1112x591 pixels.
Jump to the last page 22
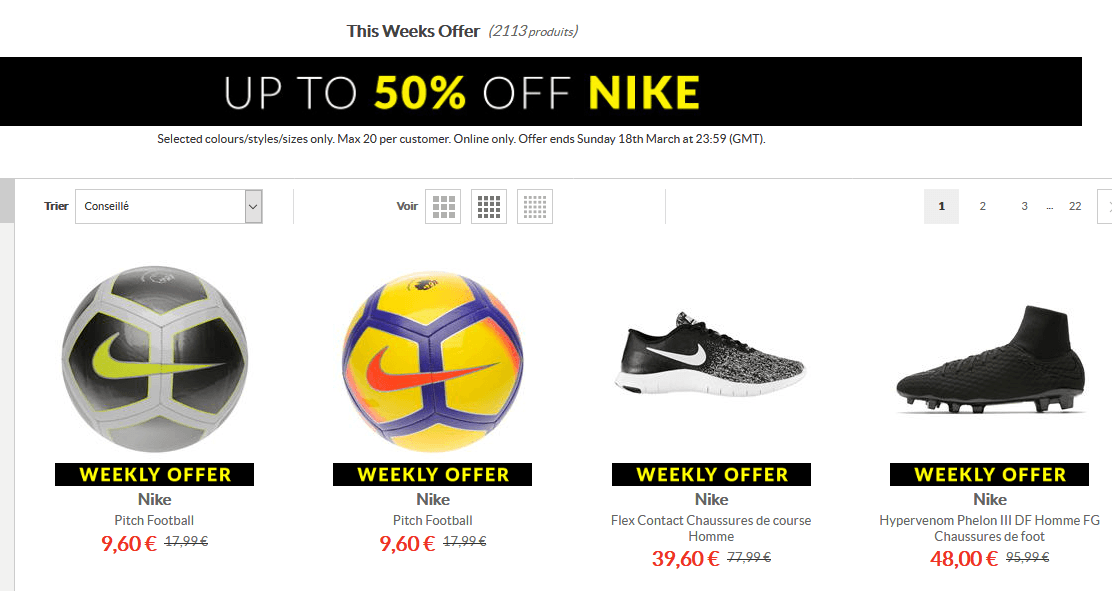(x=1075, y=206)
